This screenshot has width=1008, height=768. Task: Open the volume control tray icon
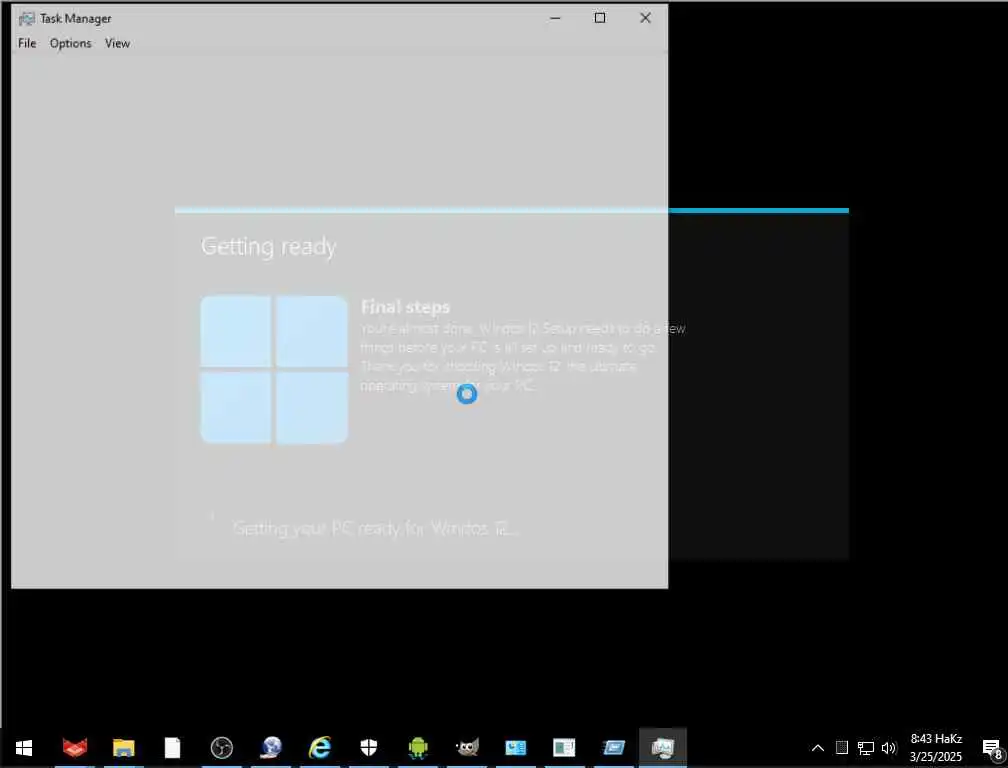tap(888, 747)
